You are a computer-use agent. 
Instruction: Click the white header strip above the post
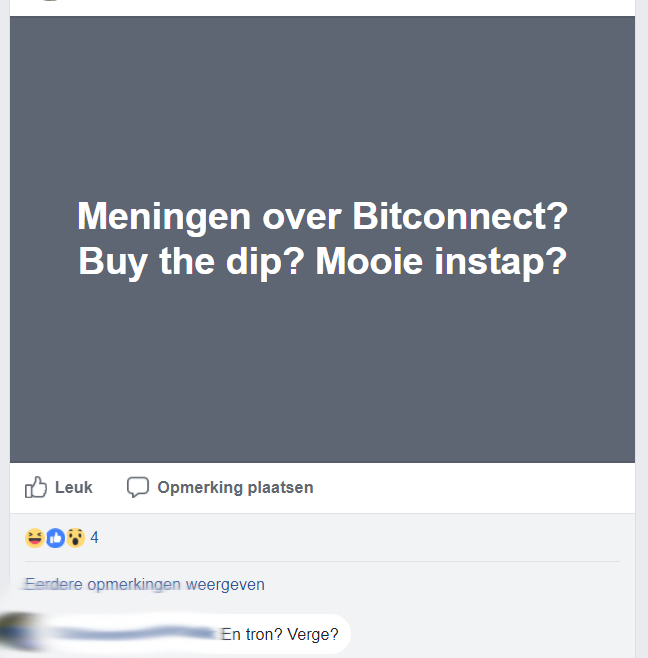click(322, 8)
